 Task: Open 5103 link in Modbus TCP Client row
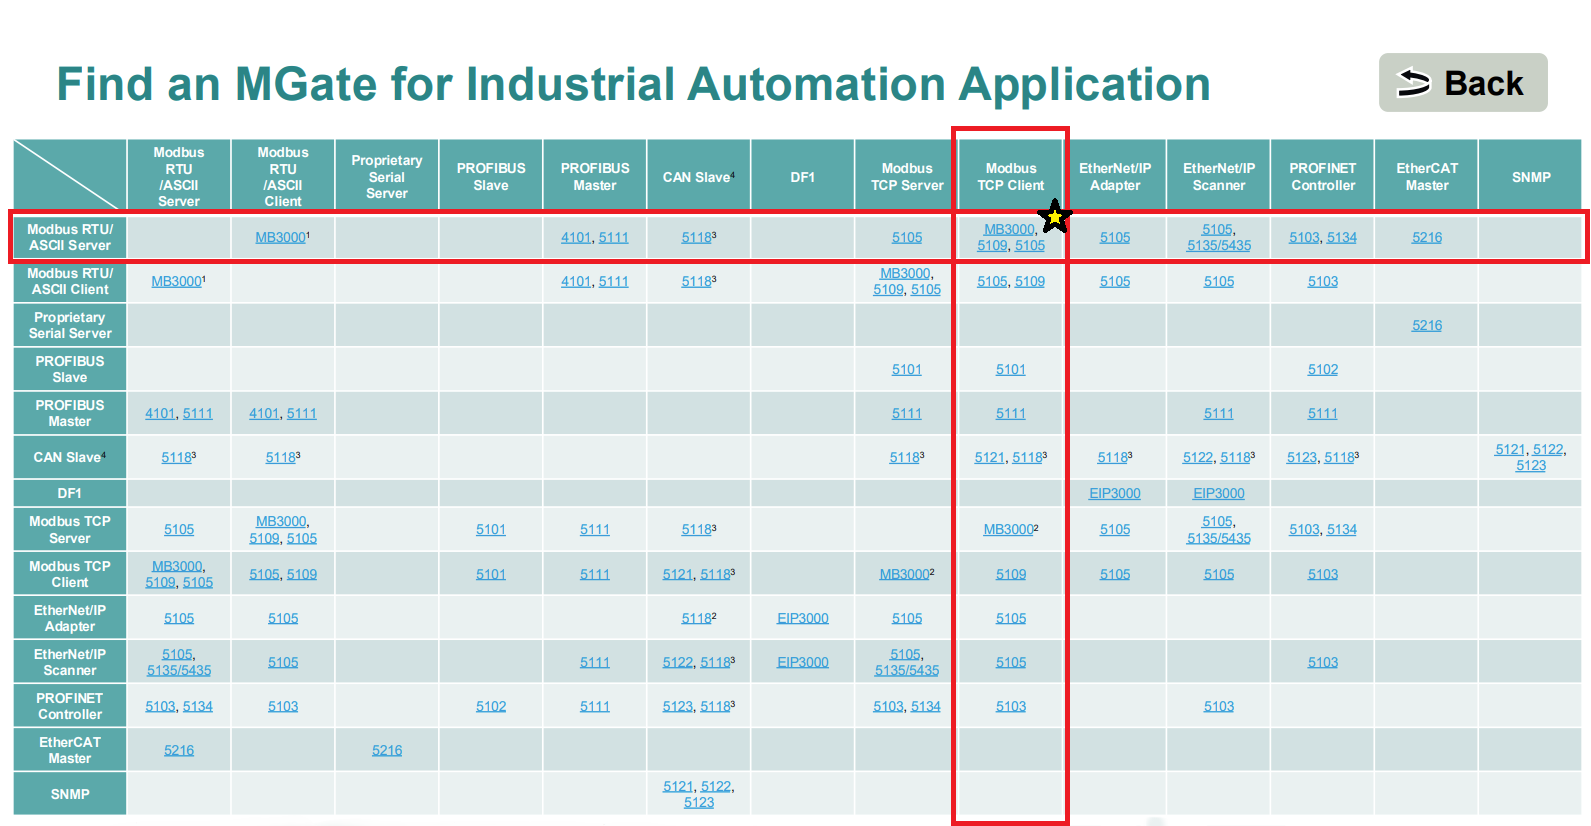point(1323,574)
